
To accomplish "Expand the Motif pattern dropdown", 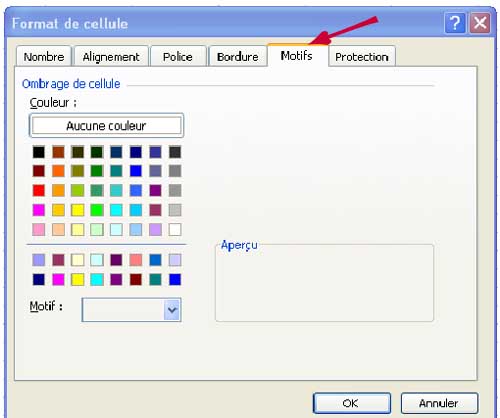I will [x=172, y=310].
